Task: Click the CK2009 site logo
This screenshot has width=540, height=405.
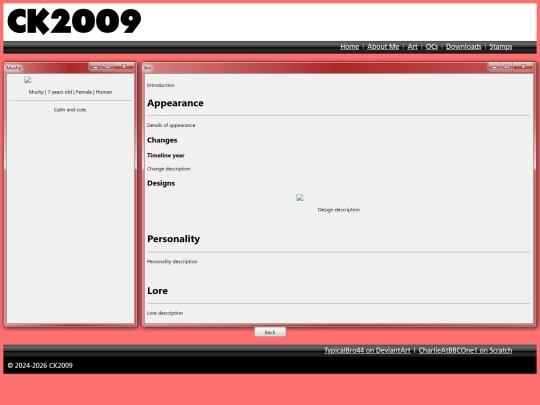Action: coord(74,21)
